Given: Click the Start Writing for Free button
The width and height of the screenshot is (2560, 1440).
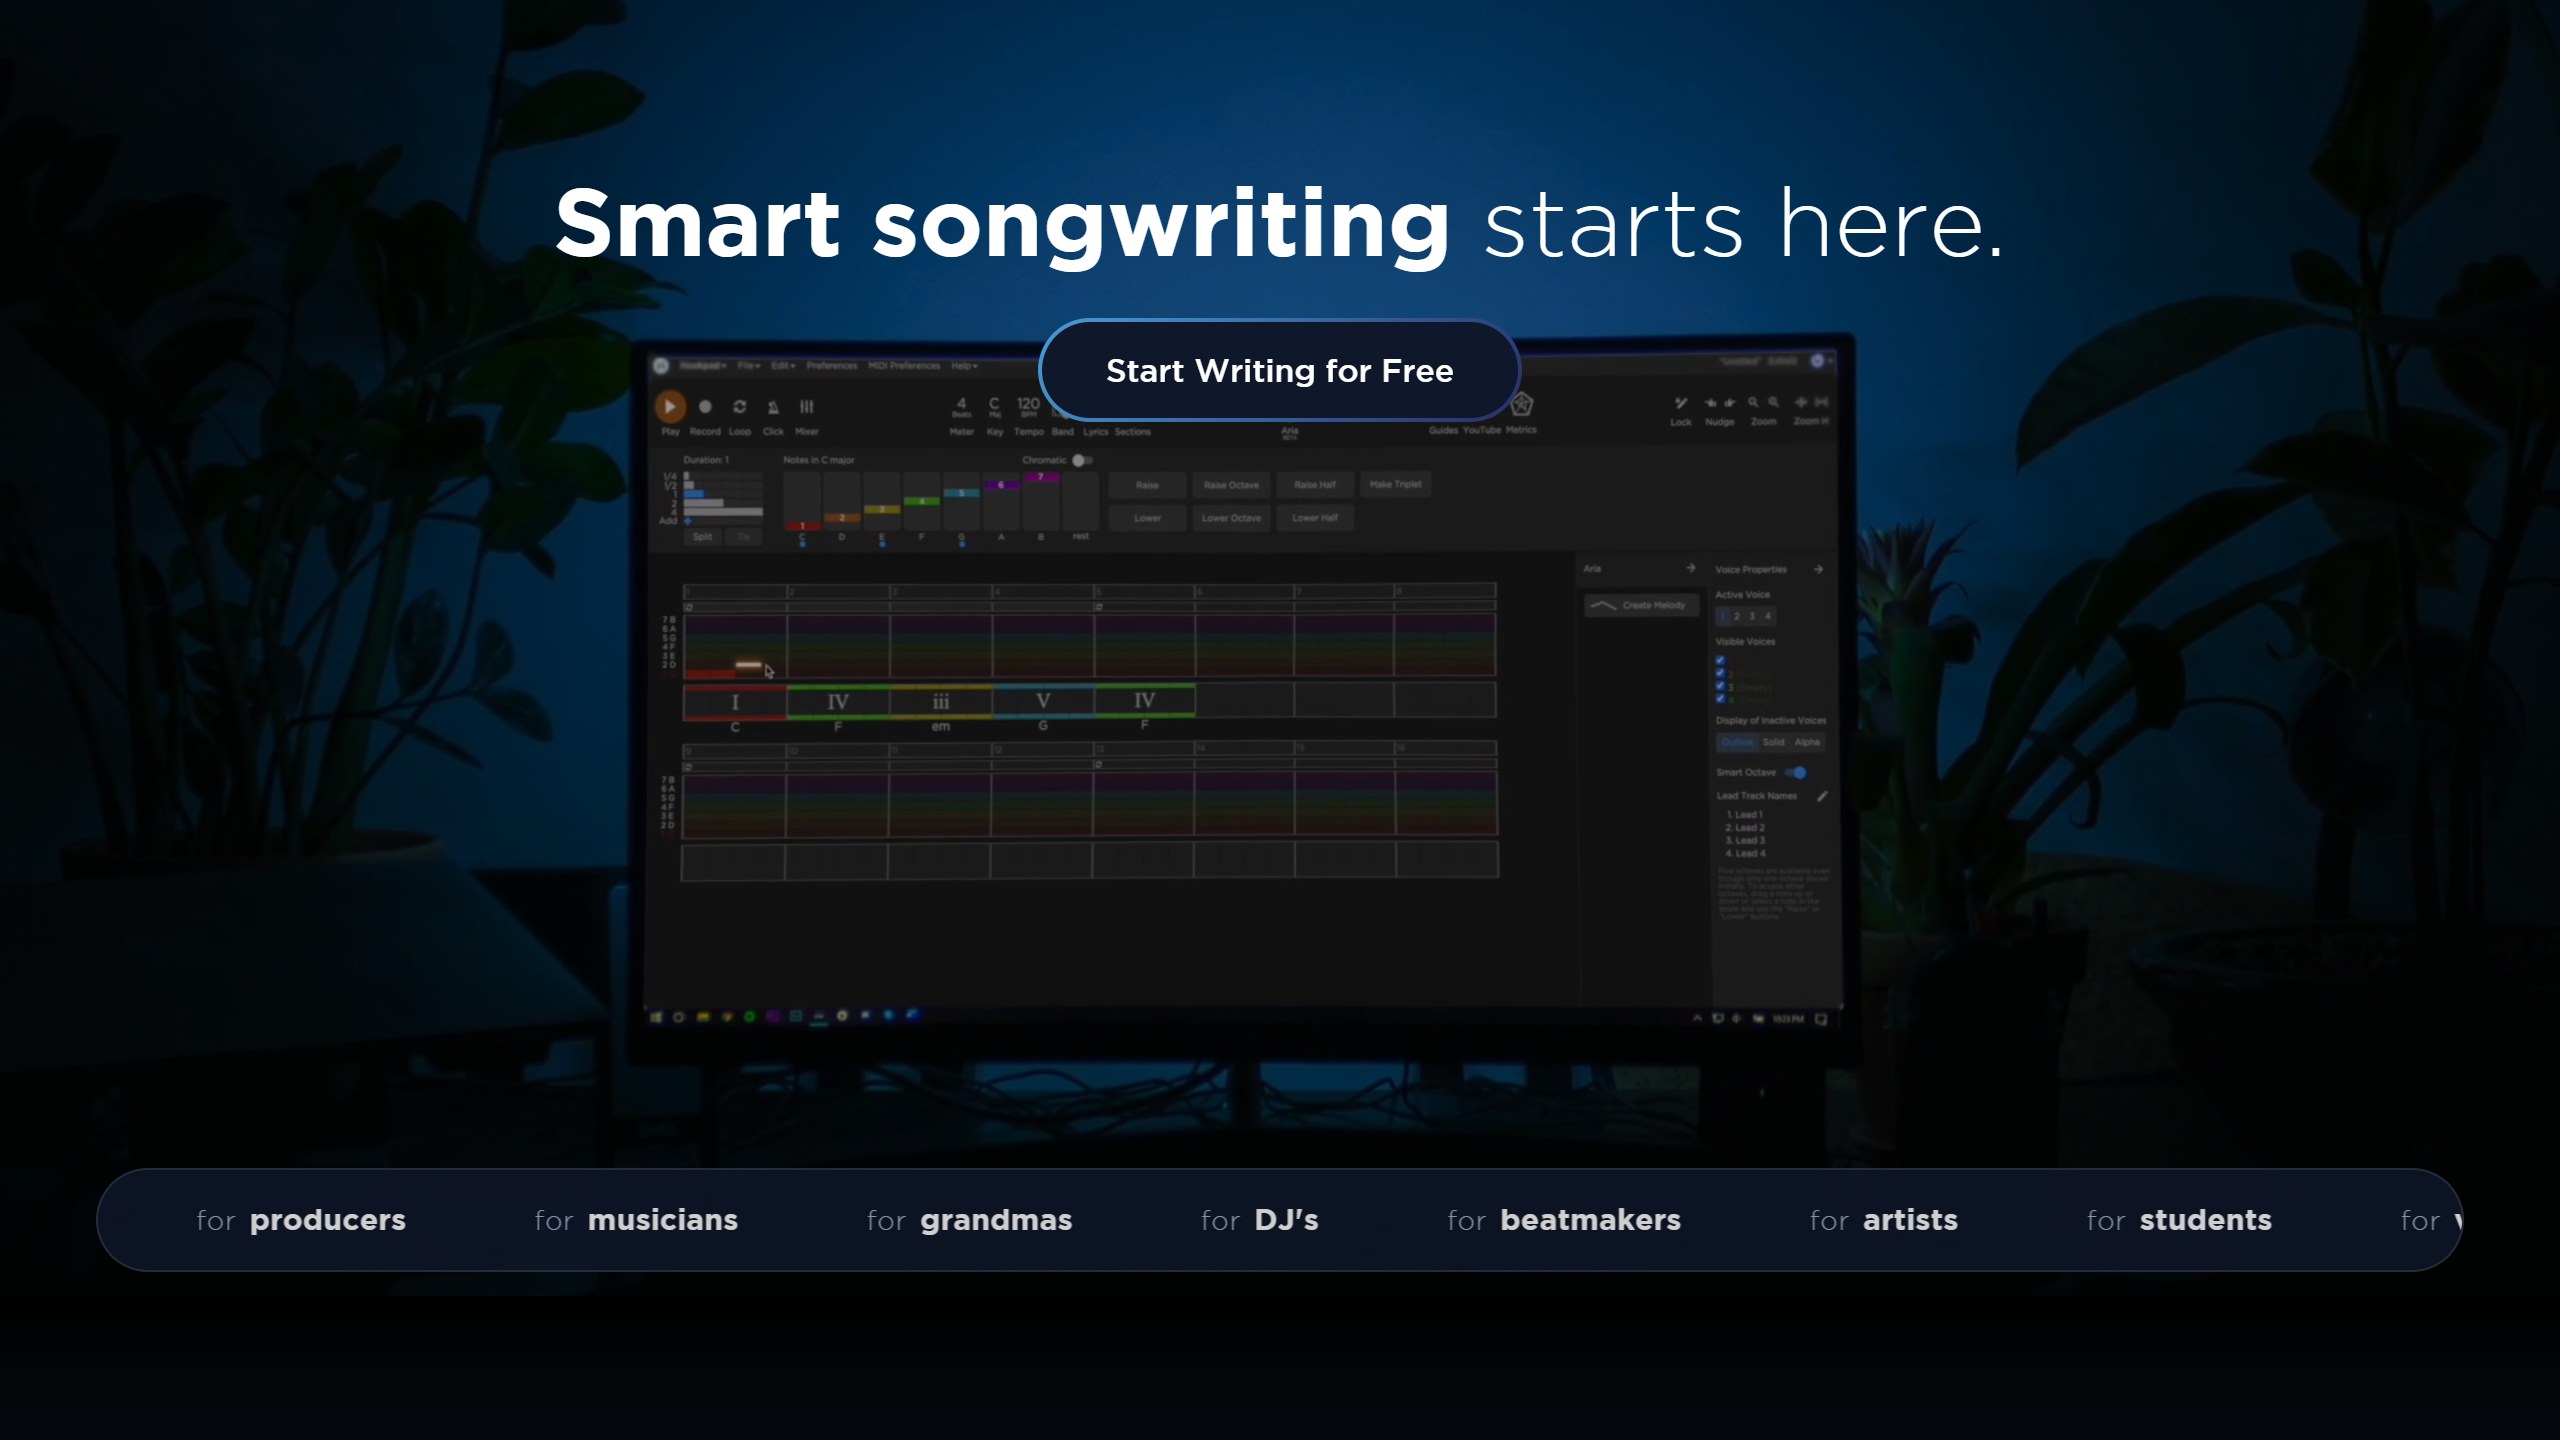Looking at the screenshot, I should (x=1279, y=371).
